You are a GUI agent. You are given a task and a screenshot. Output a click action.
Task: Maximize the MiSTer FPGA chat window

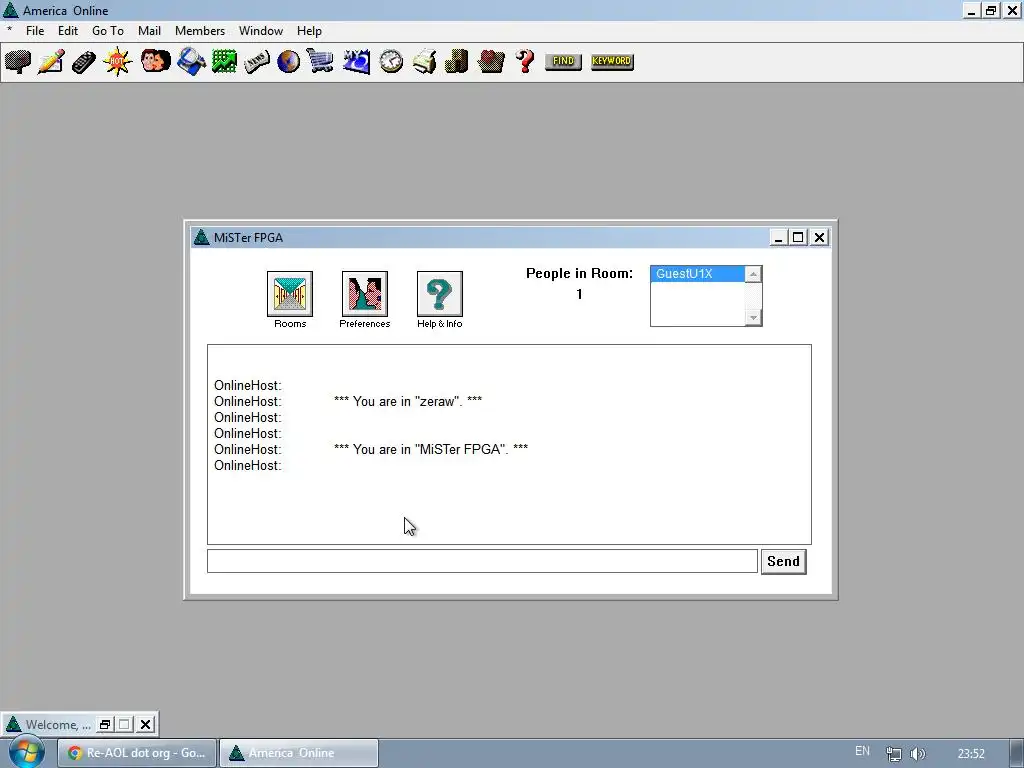(798, 237)
